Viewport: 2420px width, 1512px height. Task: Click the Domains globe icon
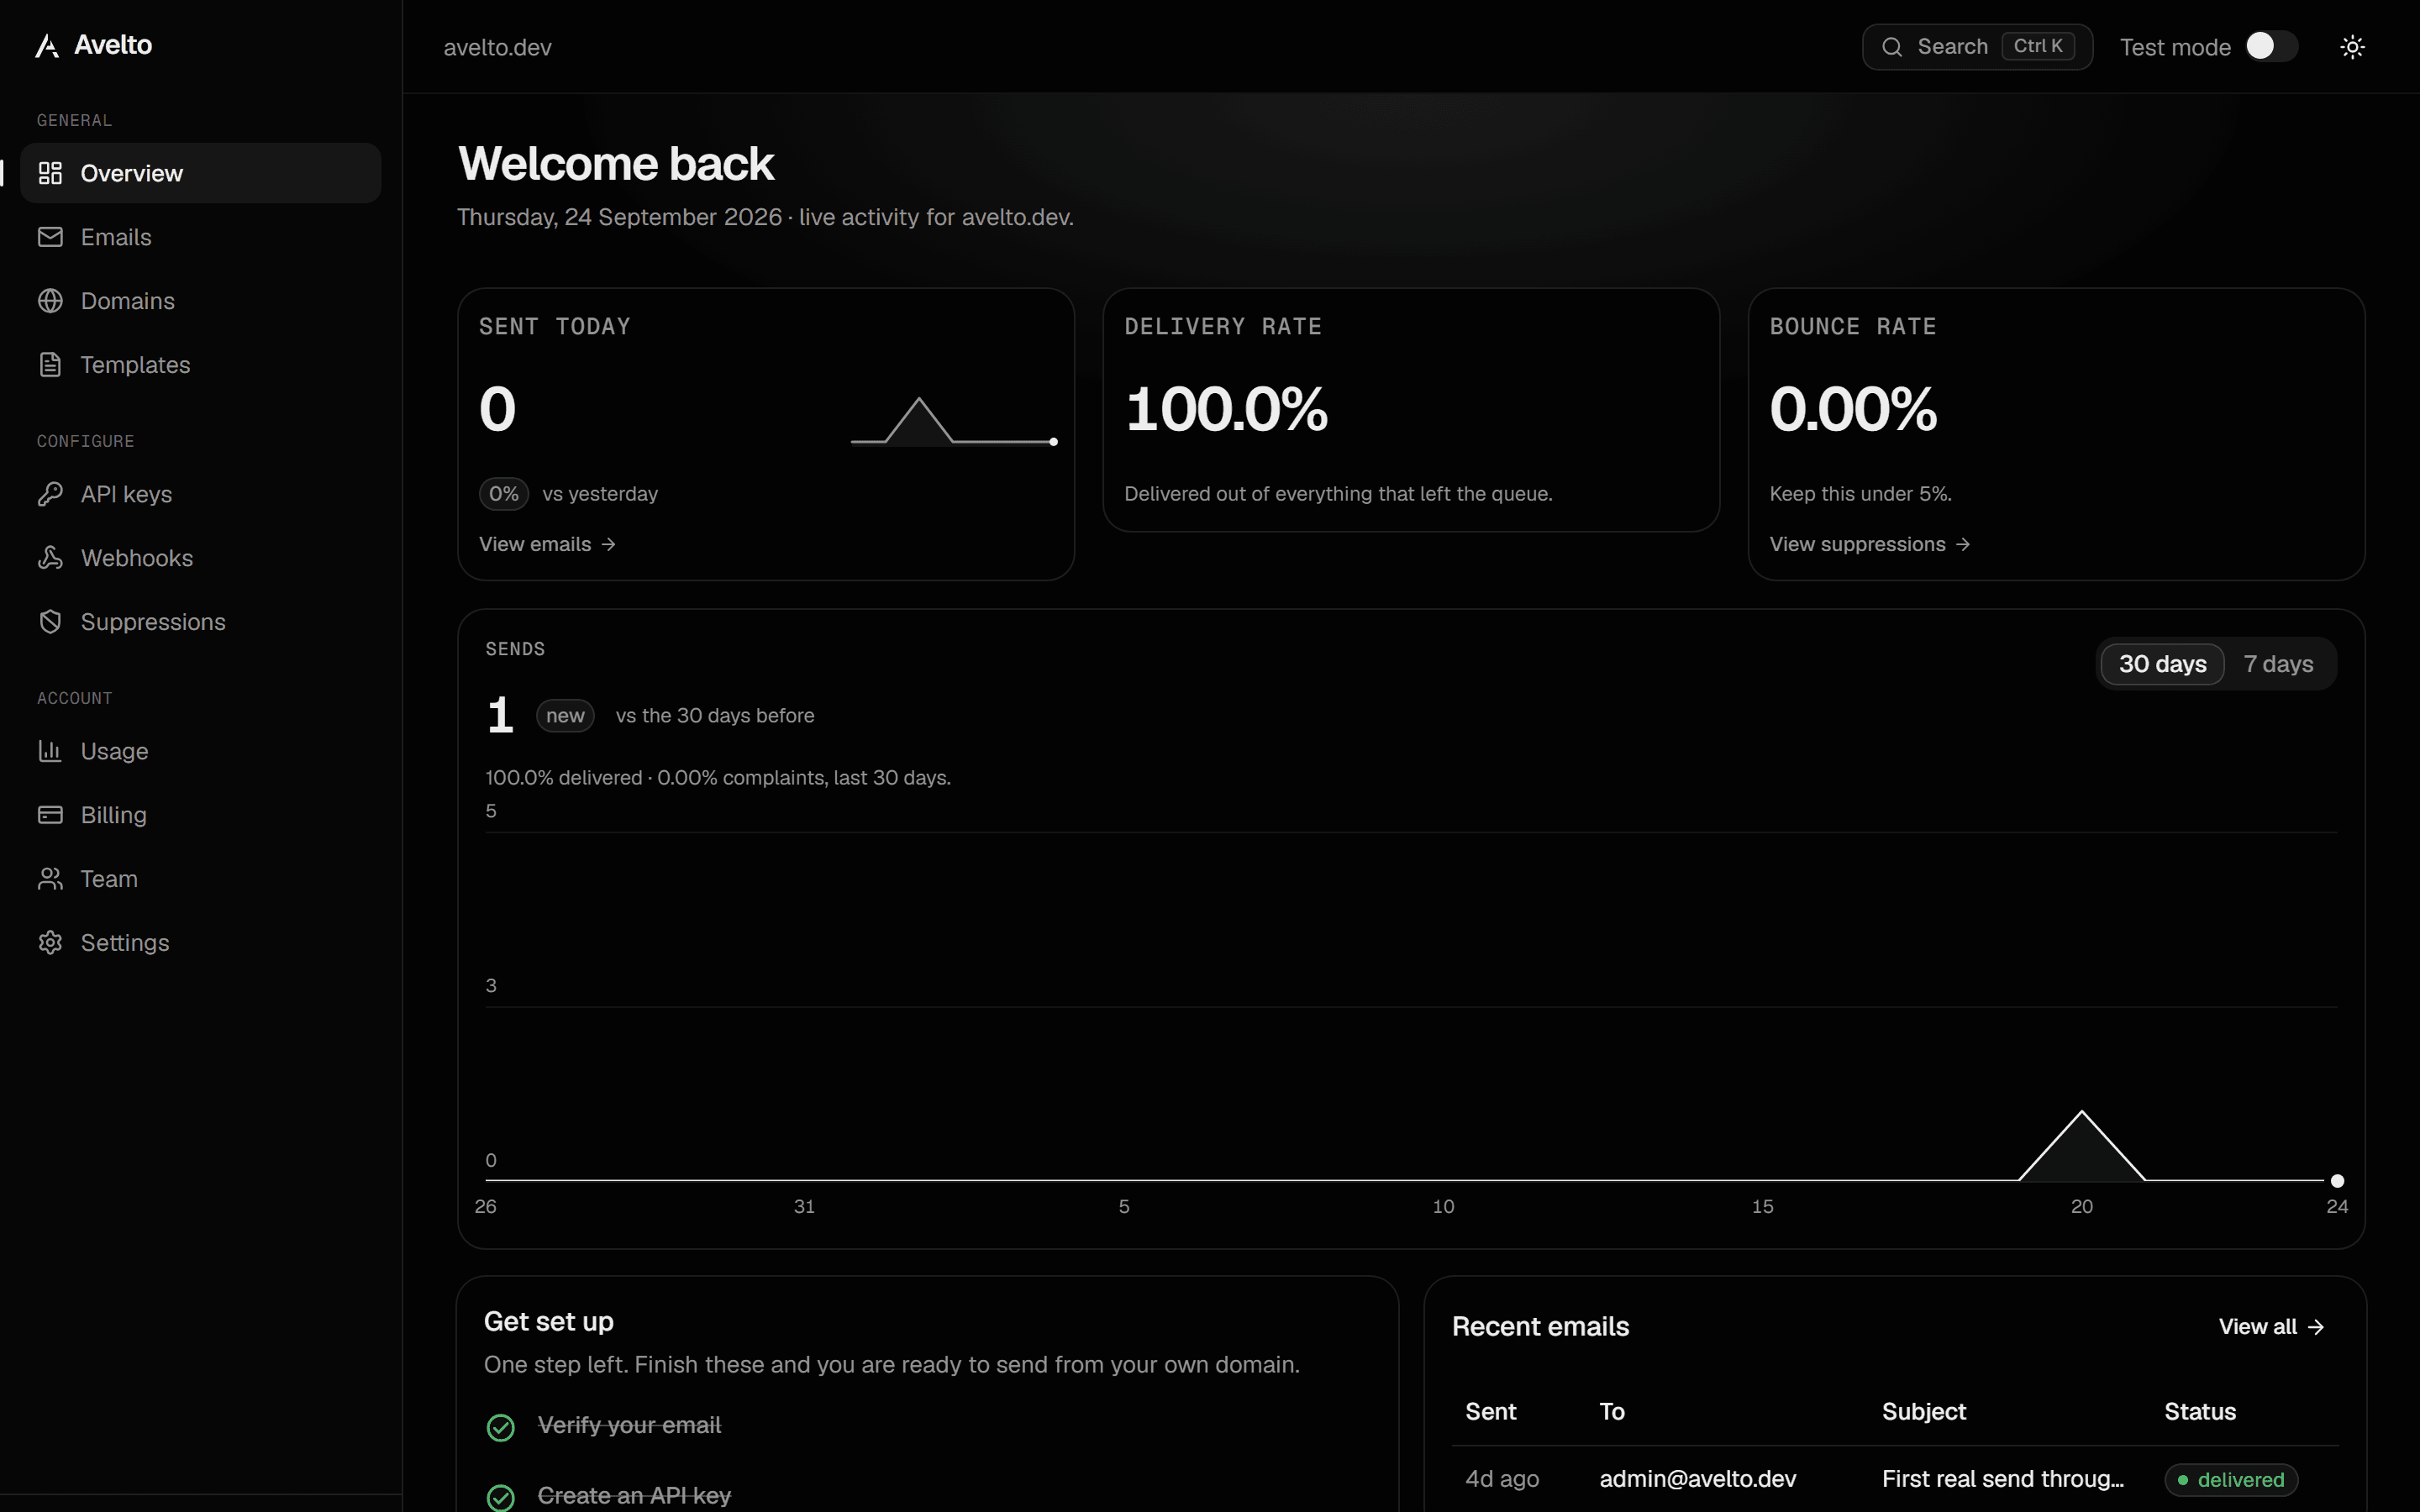coord(50,301)
